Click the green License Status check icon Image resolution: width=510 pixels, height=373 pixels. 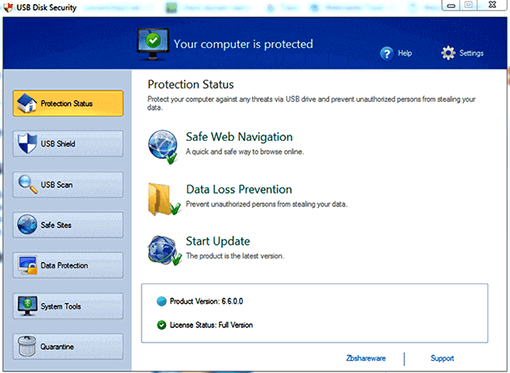coord(161,325)
